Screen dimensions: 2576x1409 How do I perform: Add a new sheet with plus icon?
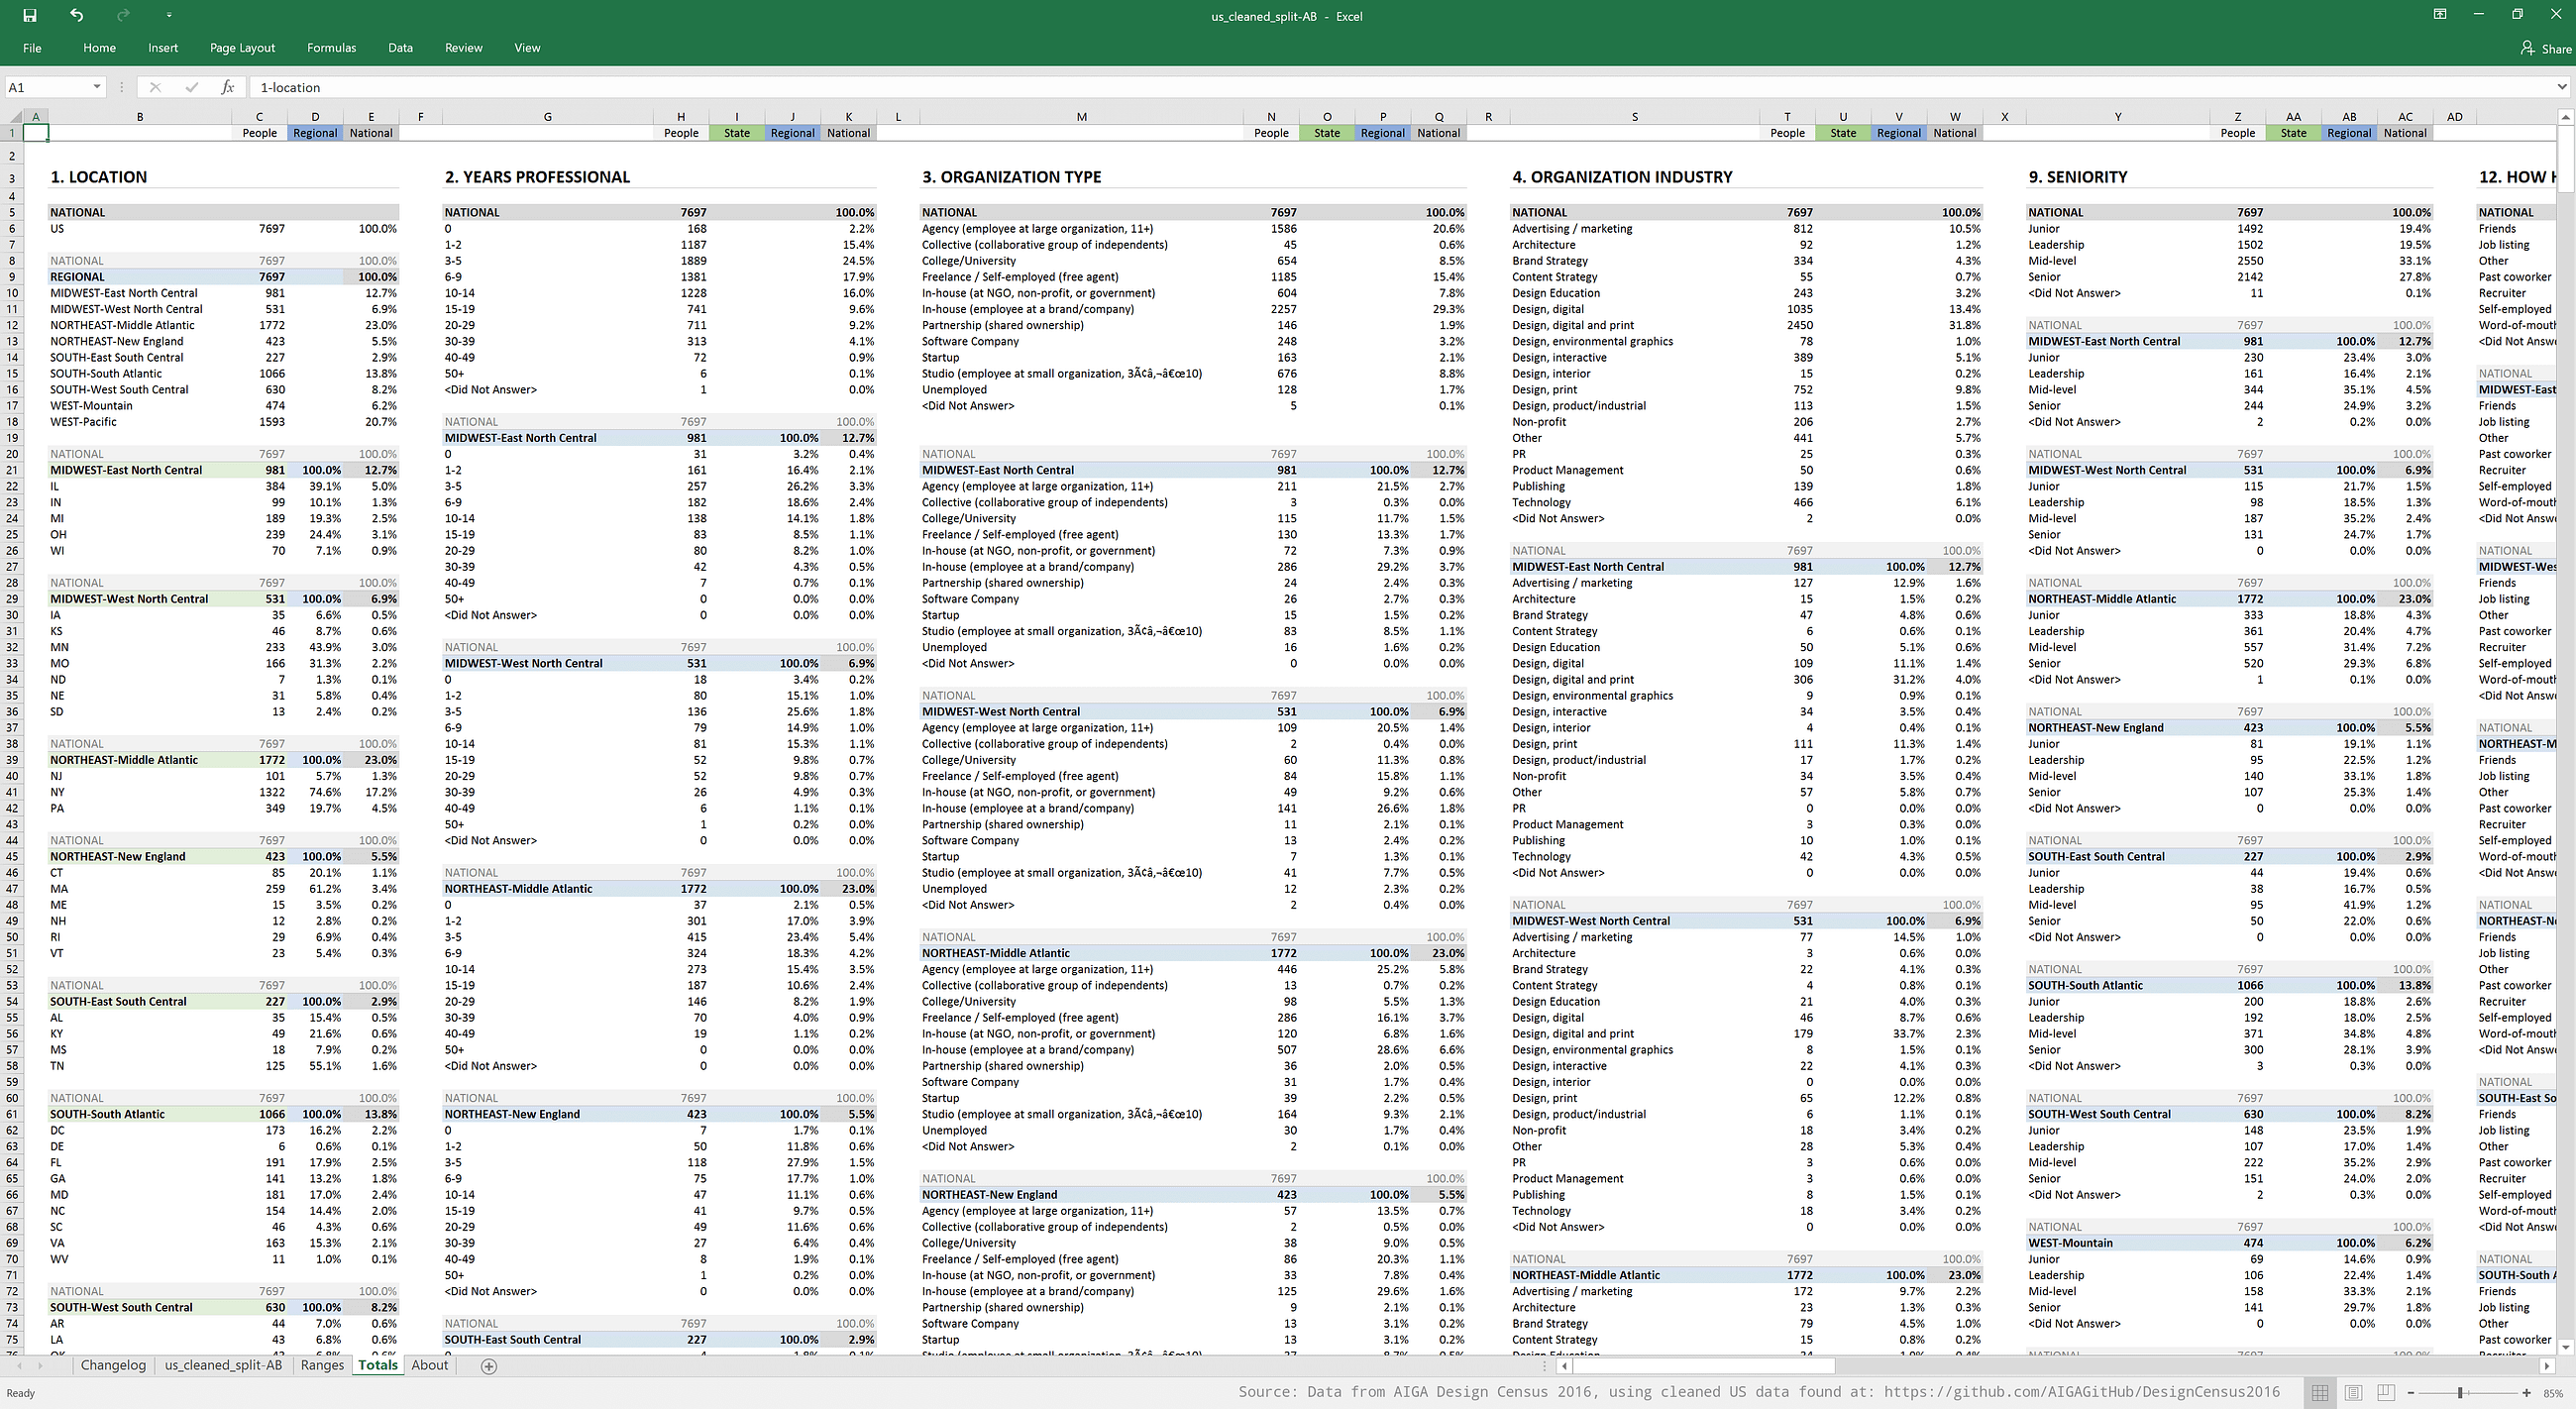pos(489,1366)
